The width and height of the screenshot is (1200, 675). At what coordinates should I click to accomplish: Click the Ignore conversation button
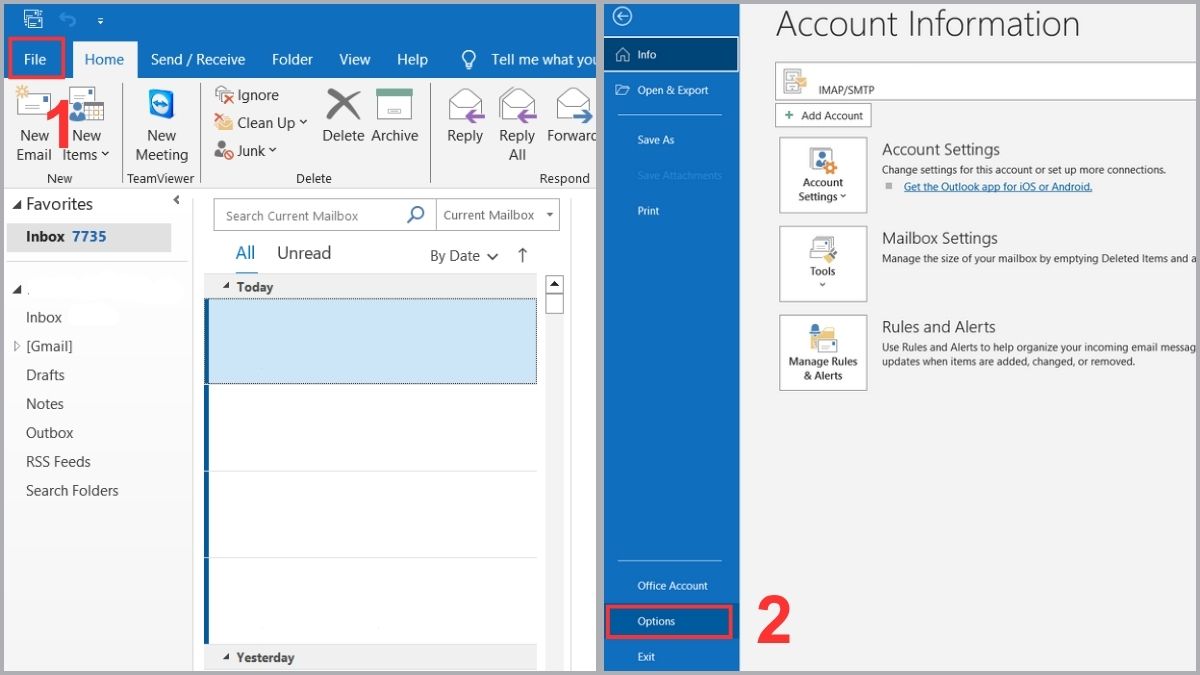coord(248,95)
